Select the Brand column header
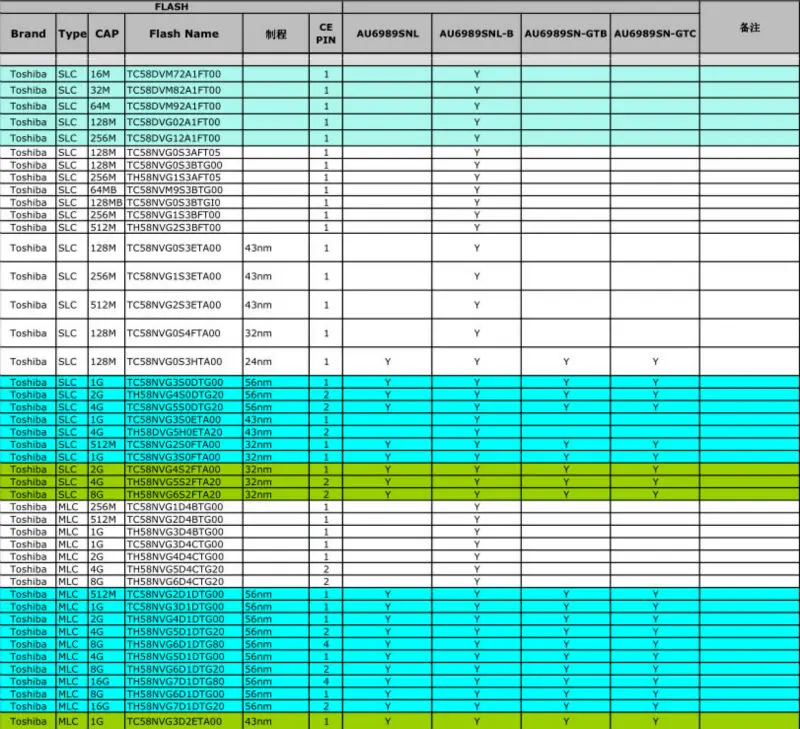Screen dimensions: 800x729 [x=28, y=34]
